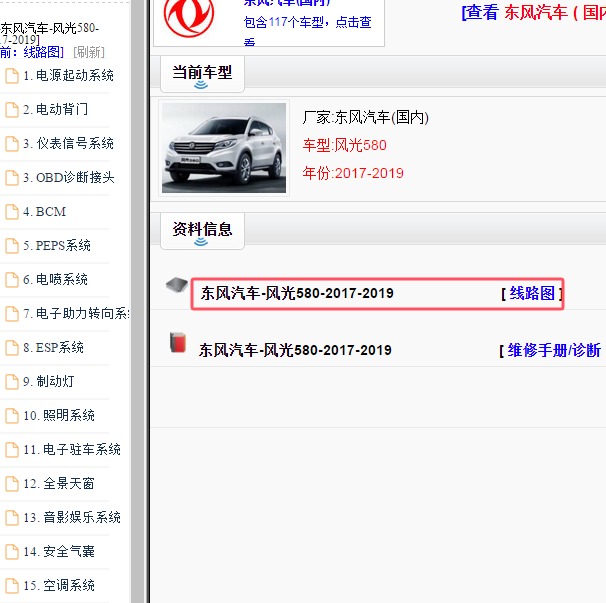Select the 资料信息 tab
This screenshot has width=606, height=603.
(x=202, y=231)
